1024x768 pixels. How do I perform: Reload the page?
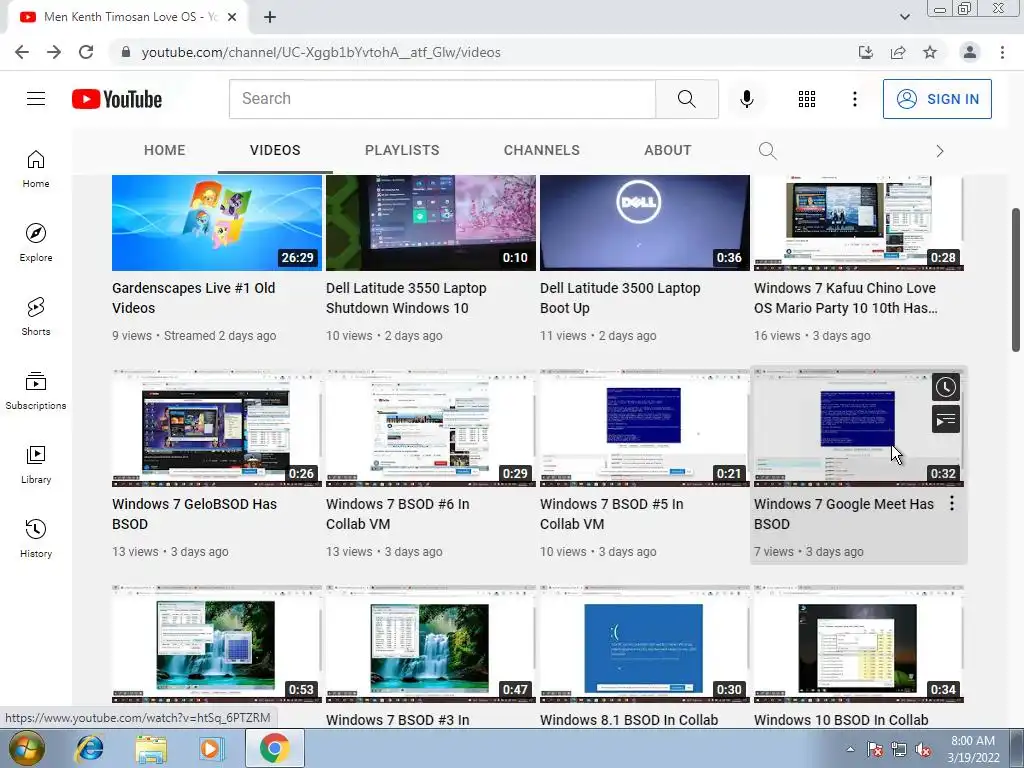86,52
